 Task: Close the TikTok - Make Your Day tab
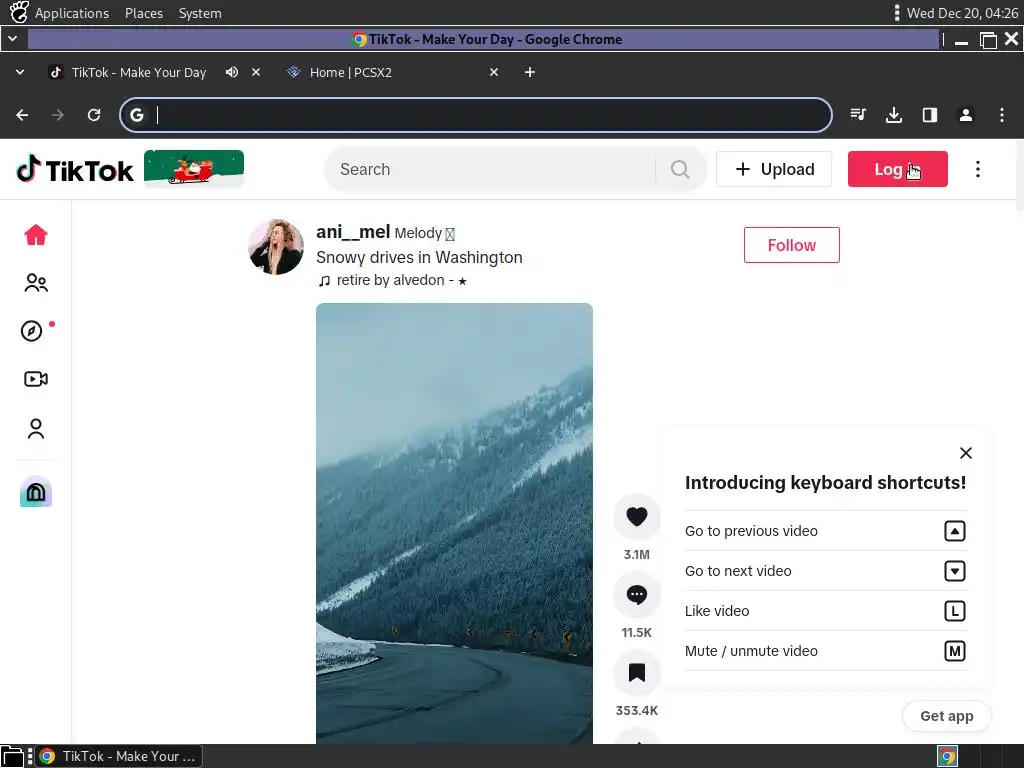tap(256, 72)
